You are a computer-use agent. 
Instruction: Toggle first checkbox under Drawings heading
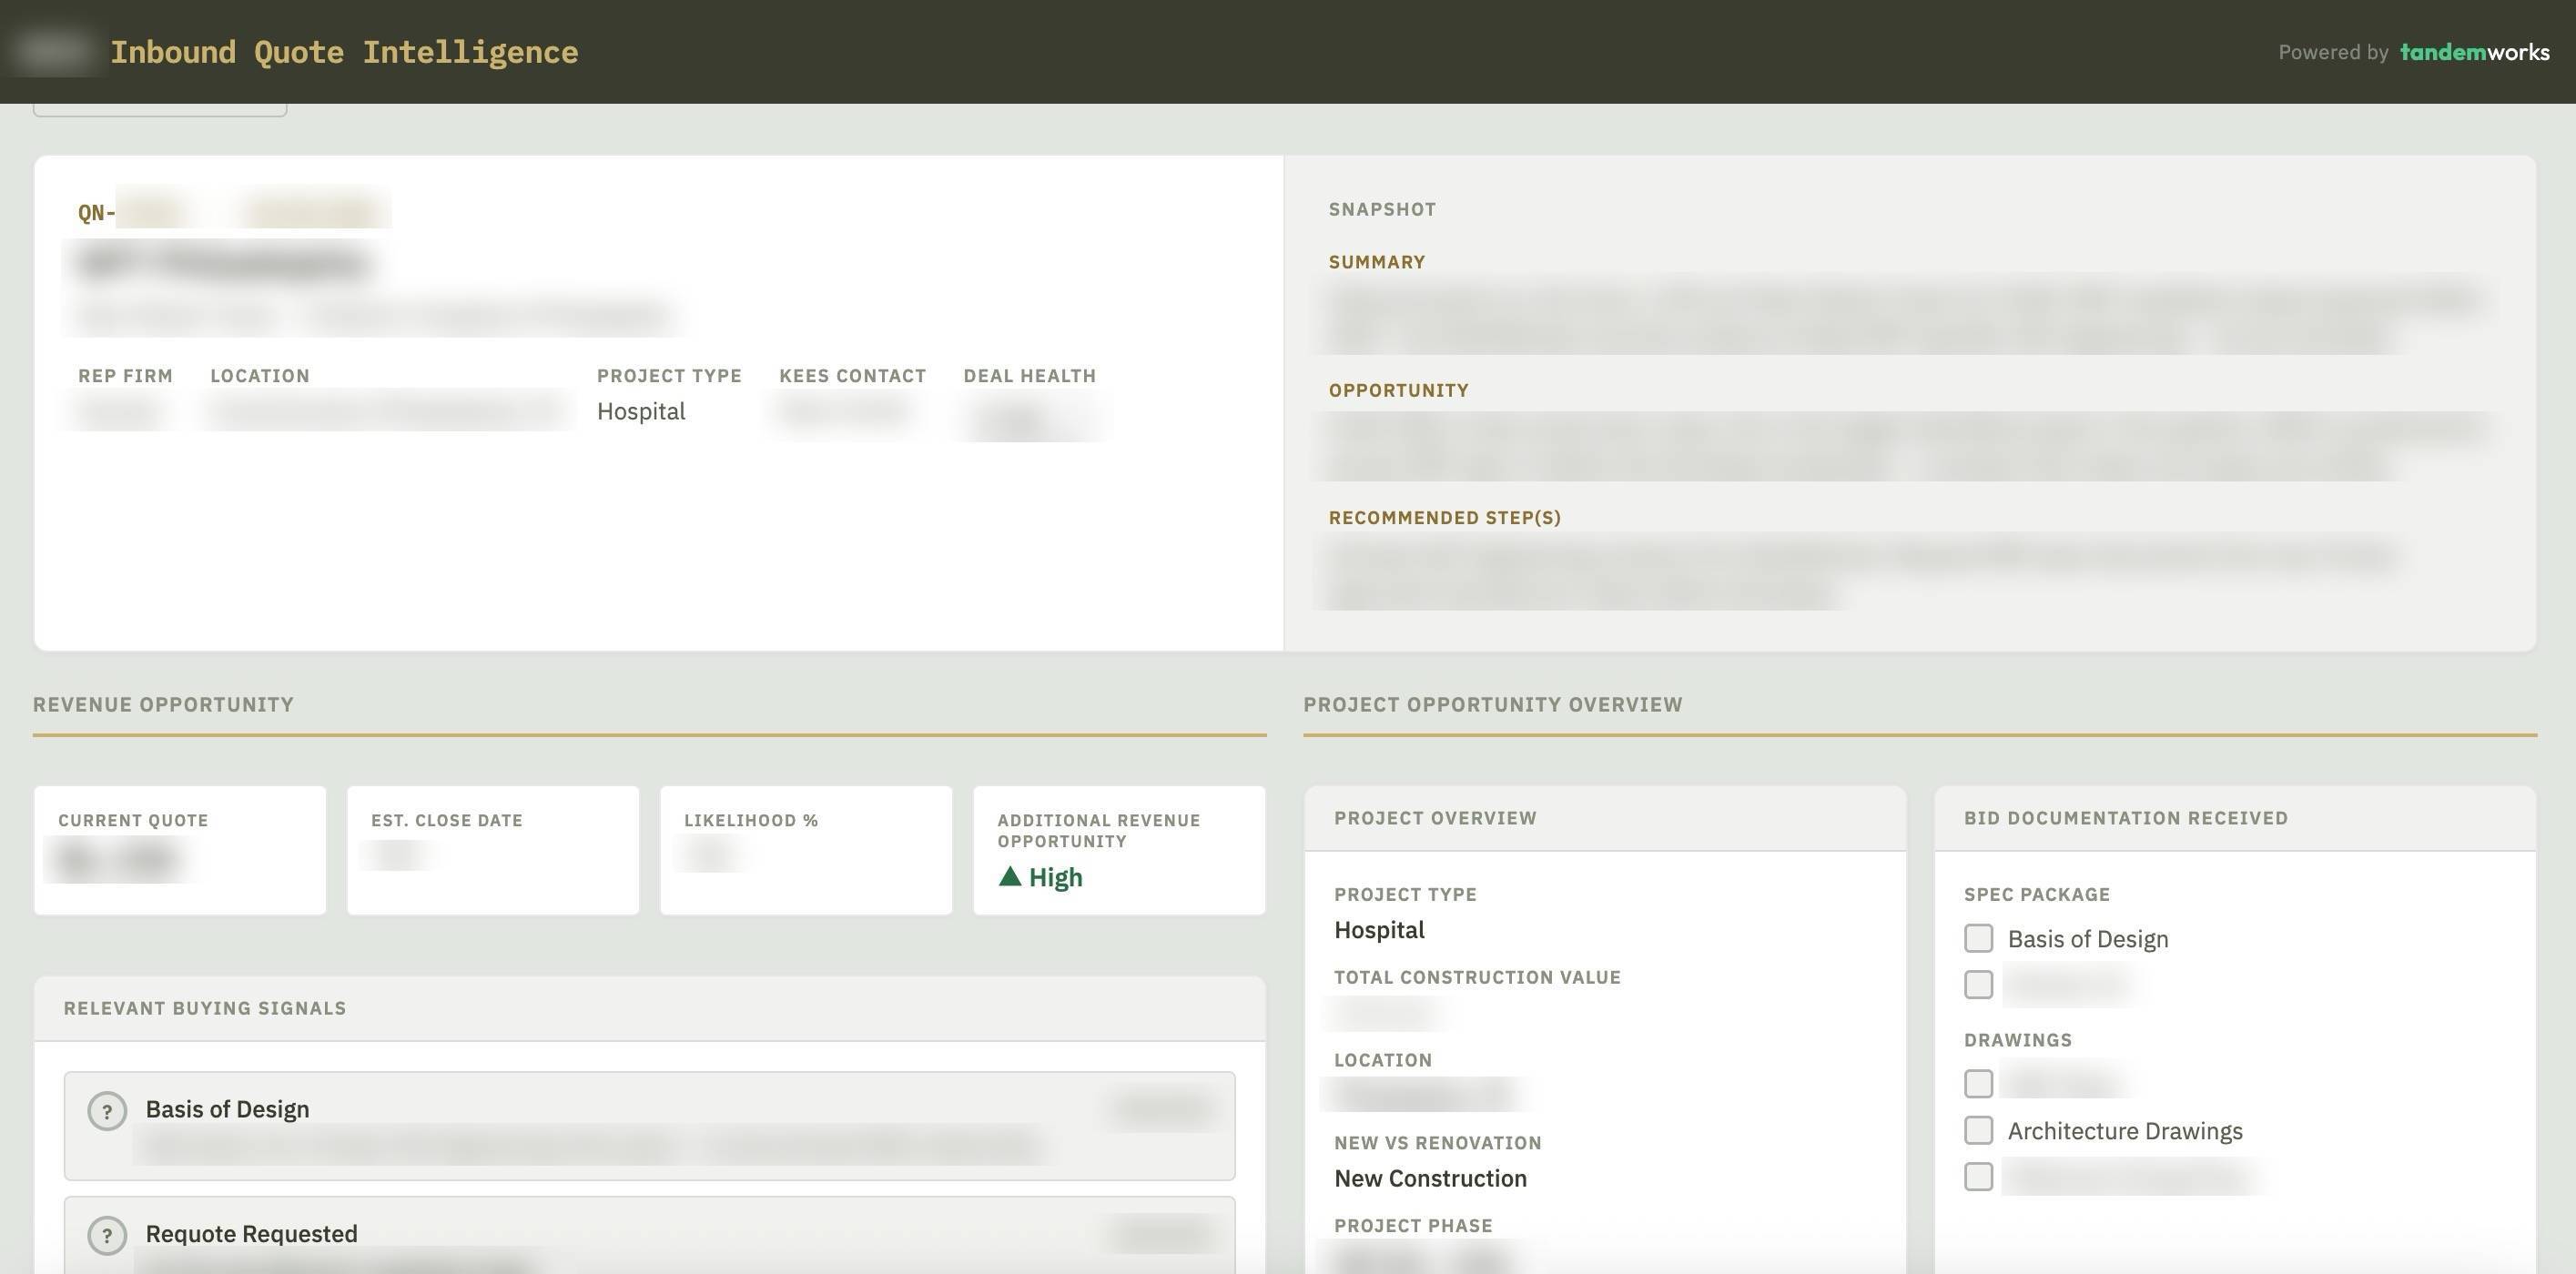pos(1978,1083)
